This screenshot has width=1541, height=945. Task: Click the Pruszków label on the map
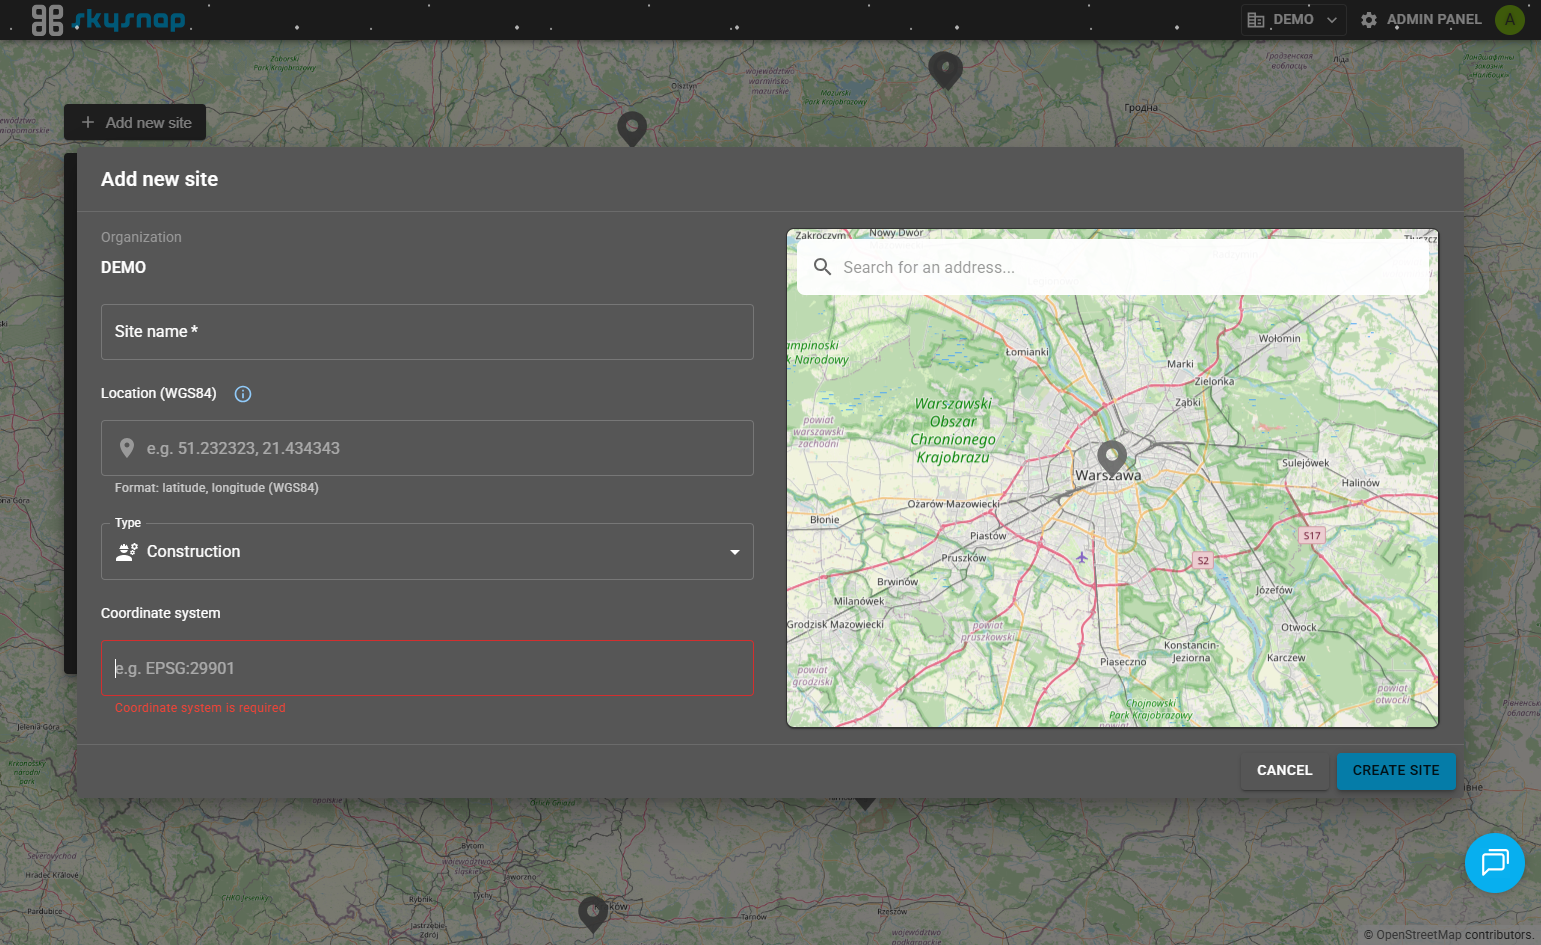coord(964,558)
